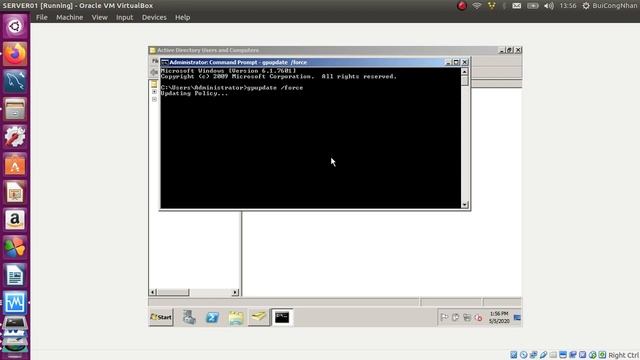This screenshot has width=640, height=360.
Task: Open the VirtualBox Devices menu
Action: point(154,18)
